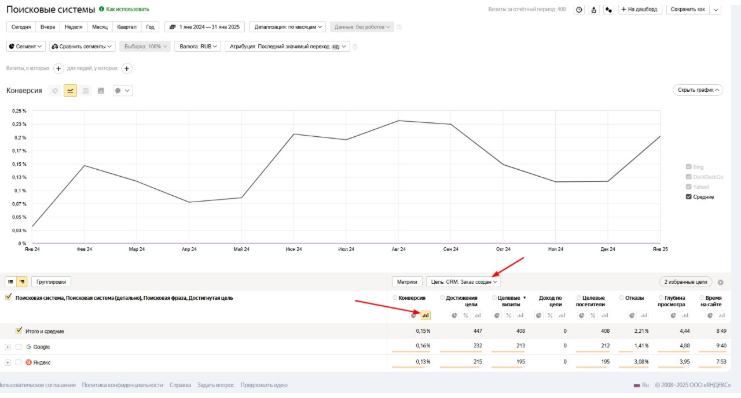The image size is (741, 398).
Task: Click the share access icon near На дашборд
Action: 609,9
